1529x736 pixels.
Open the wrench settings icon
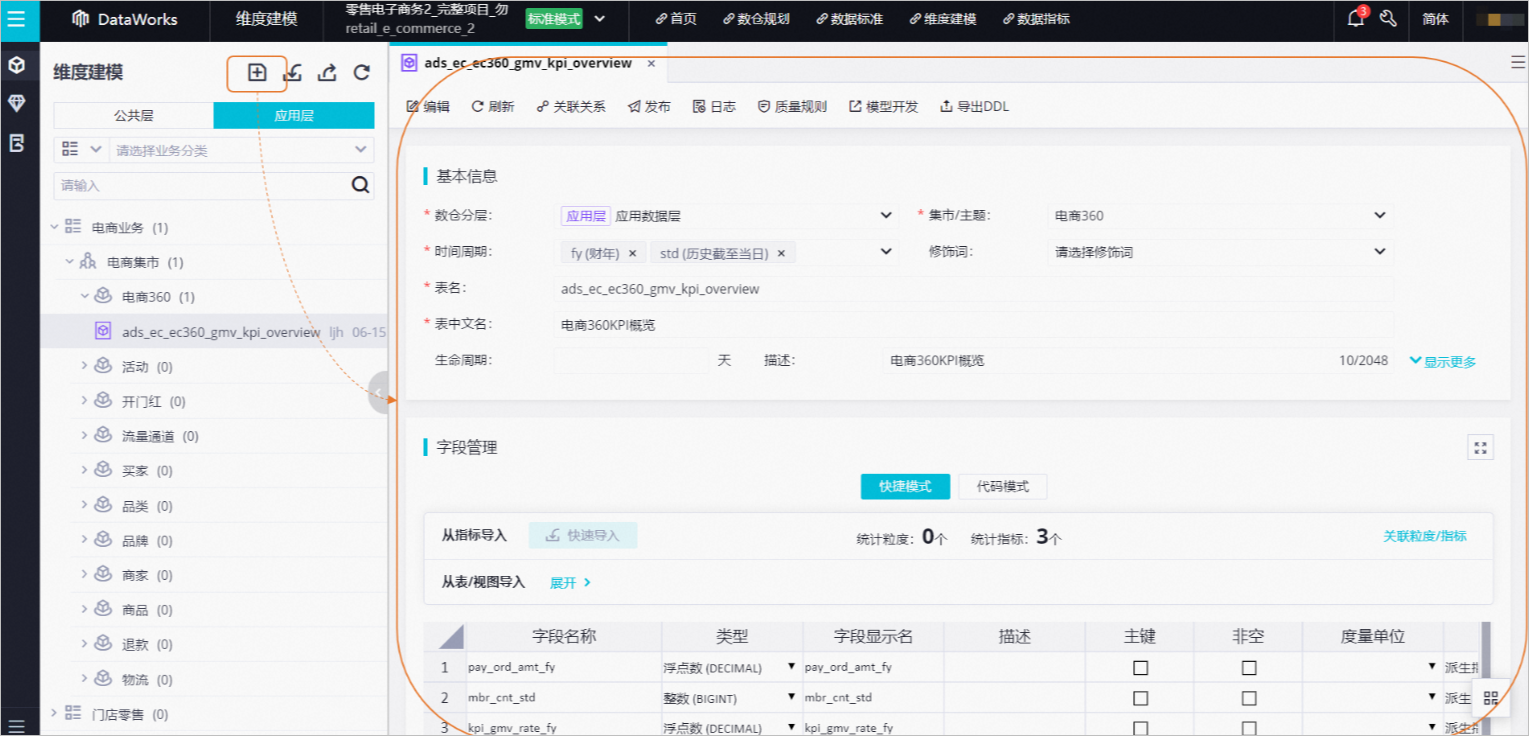tap(1387, 18)
